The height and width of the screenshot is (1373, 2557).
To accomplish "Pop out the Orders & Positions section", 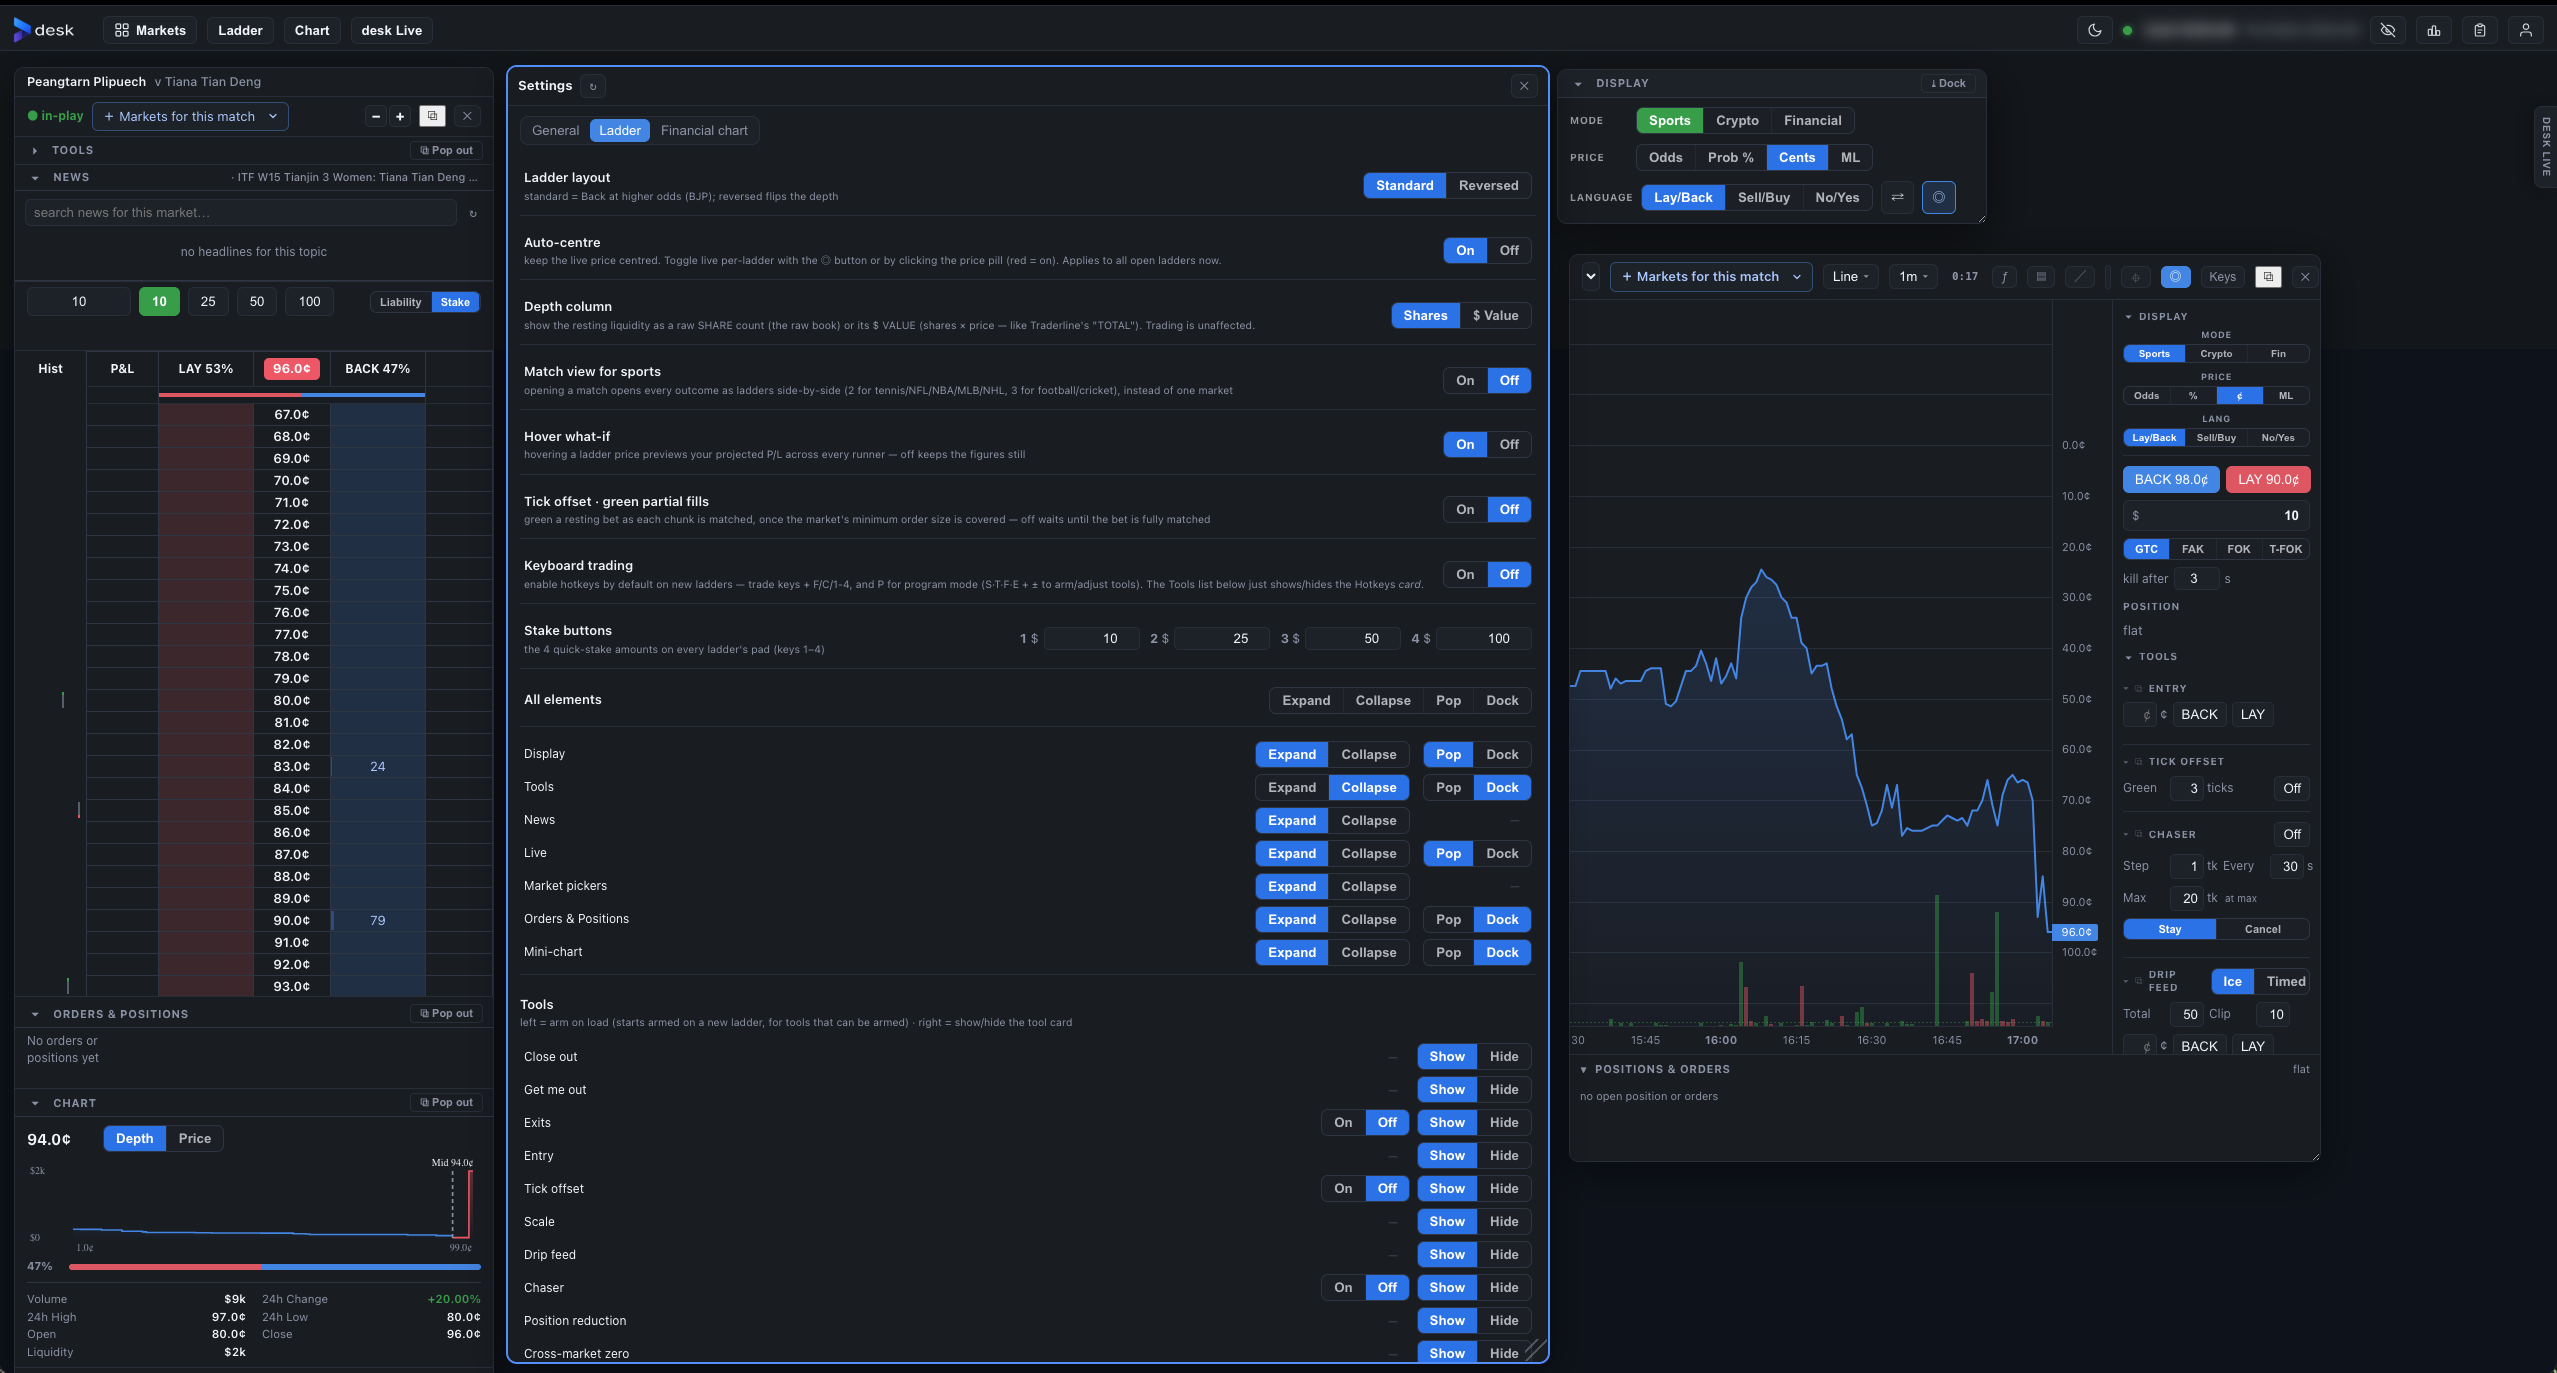I will pyautogui.click(x=446, y=1013).
